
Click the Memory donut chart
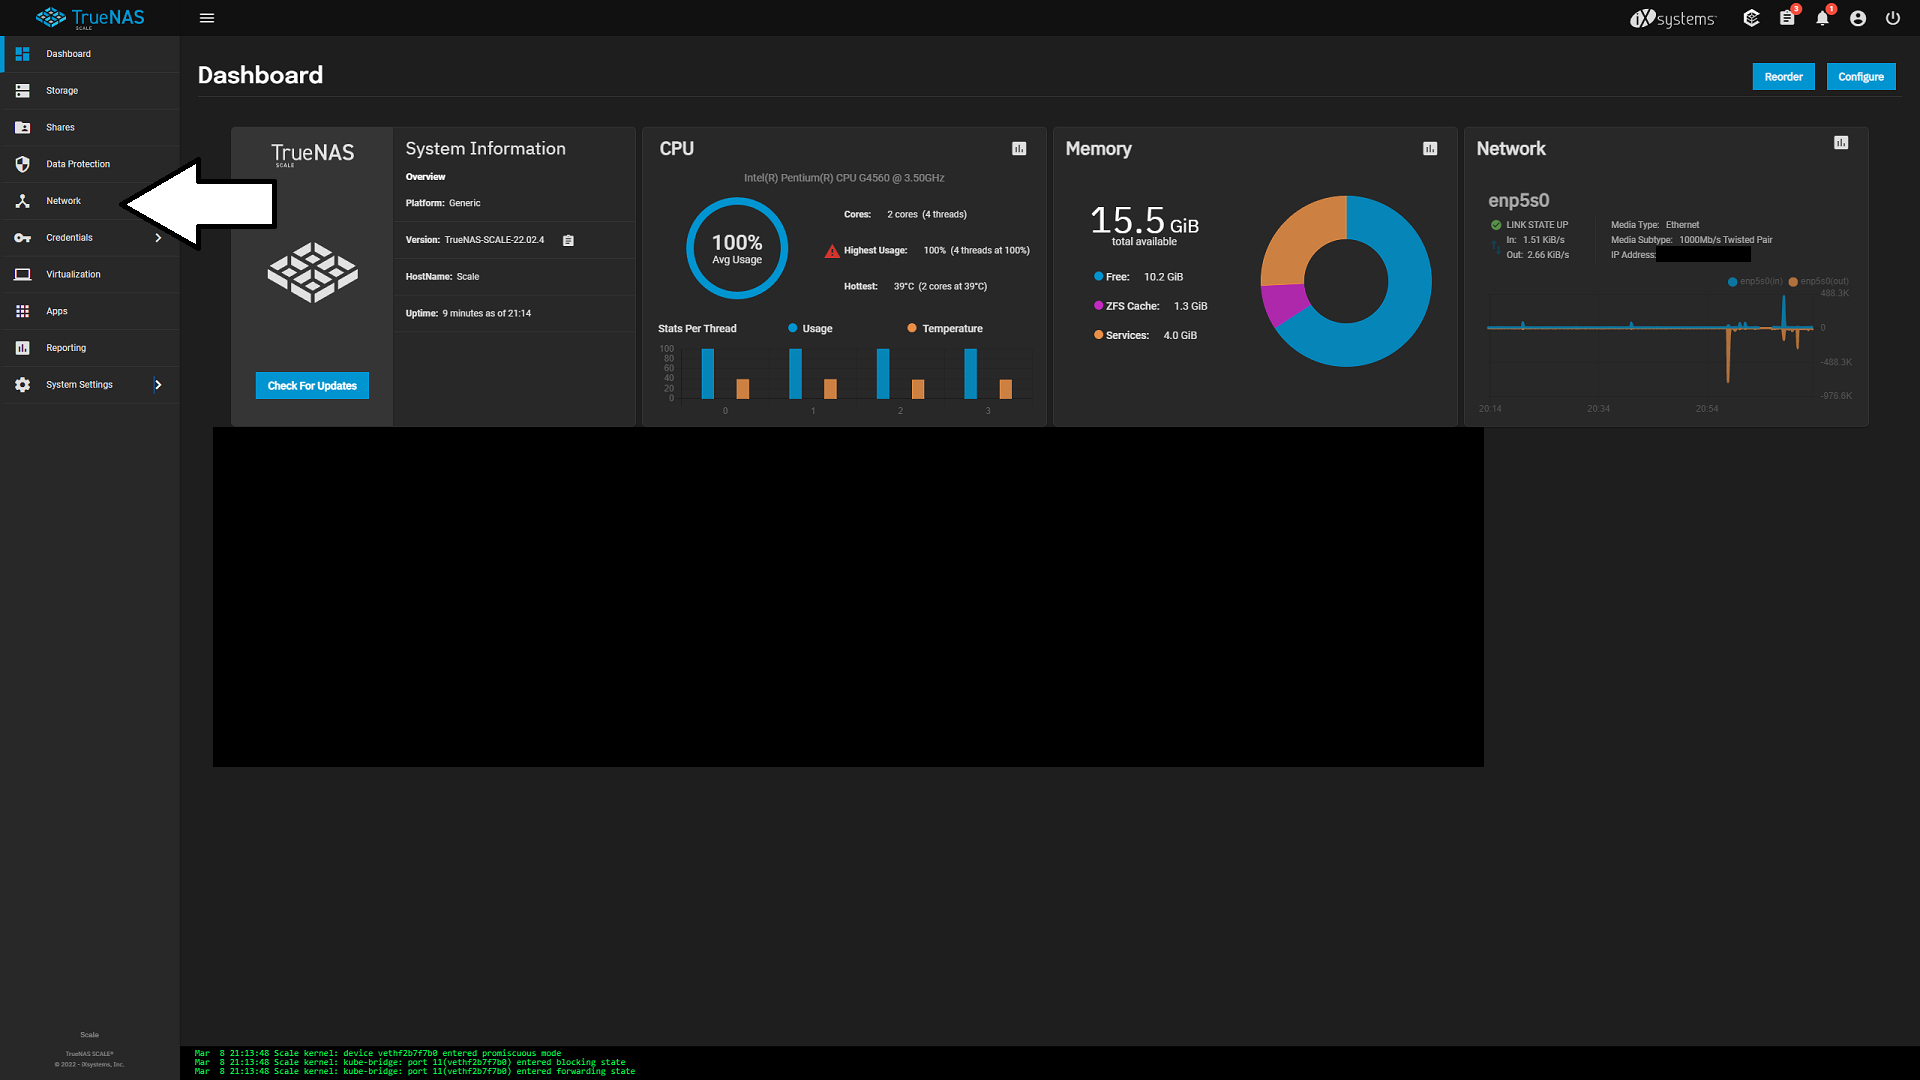point(1346,281)
